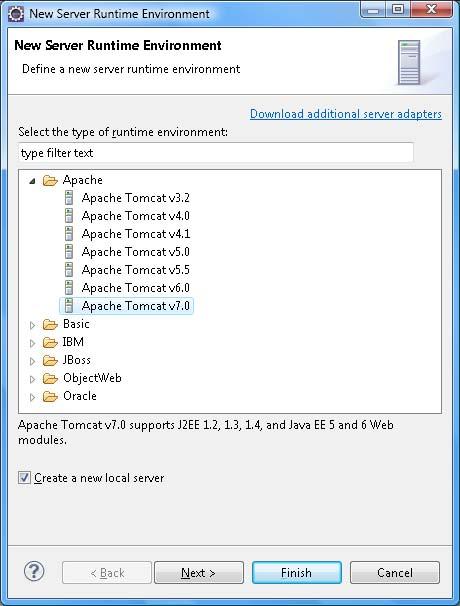Click the Apache Tomcat v3.2 server icon
This screenshot has width=460, height=606.
[69, 198]
